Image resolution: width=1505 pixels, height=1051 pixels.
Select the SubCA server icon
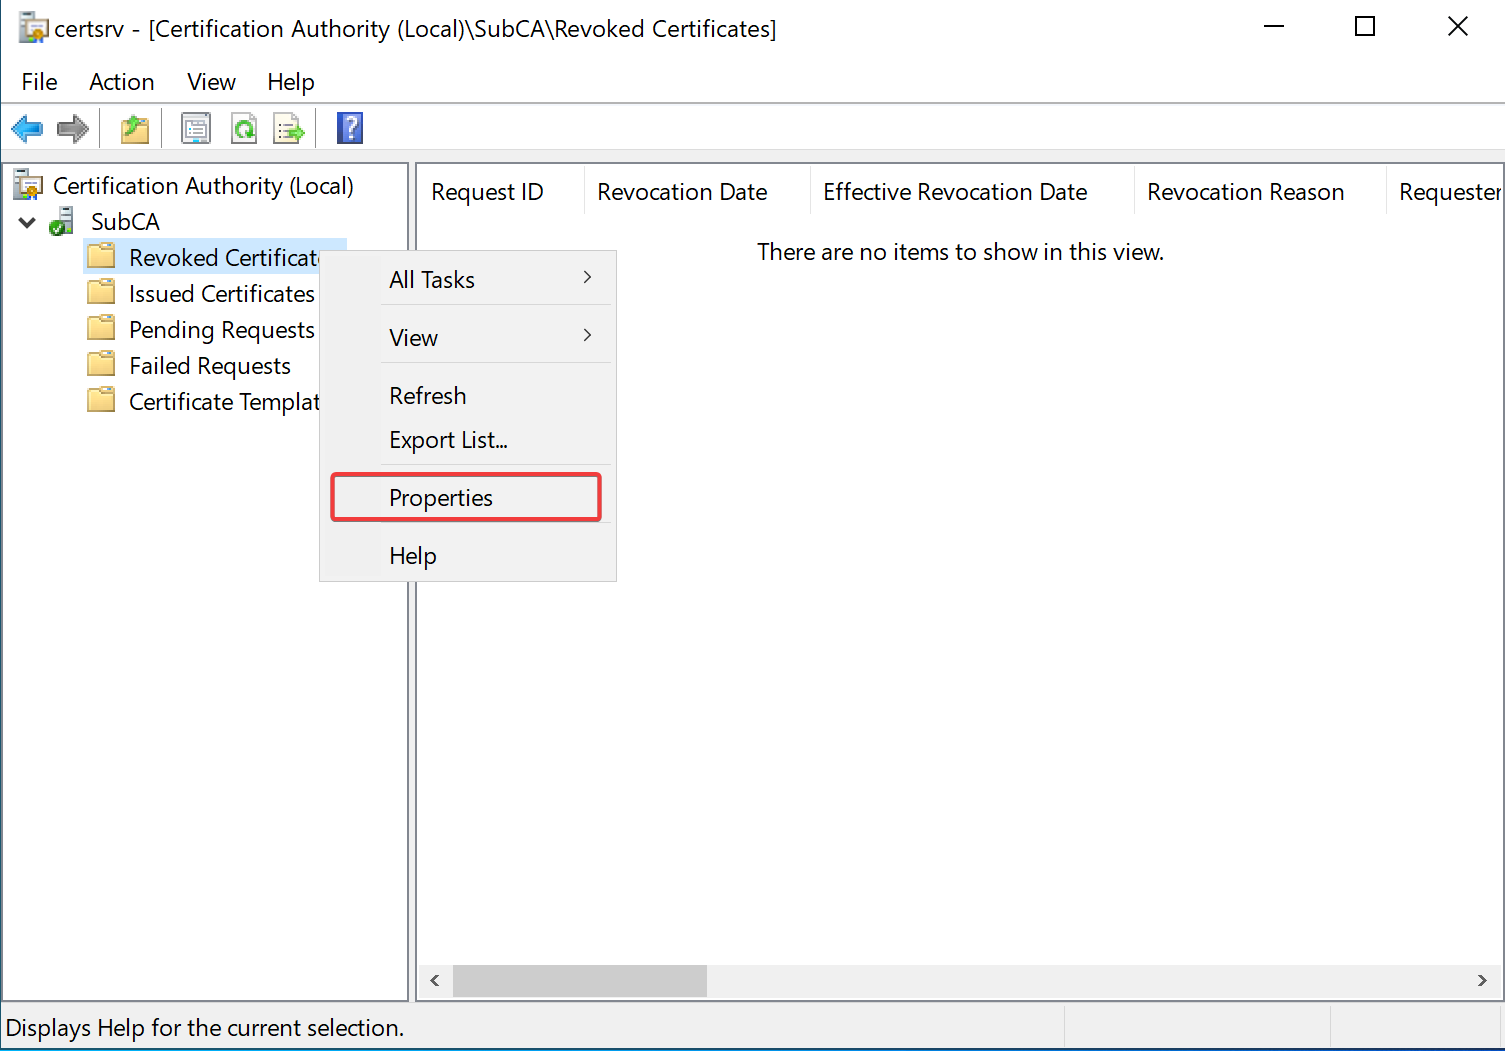[63, 221]
